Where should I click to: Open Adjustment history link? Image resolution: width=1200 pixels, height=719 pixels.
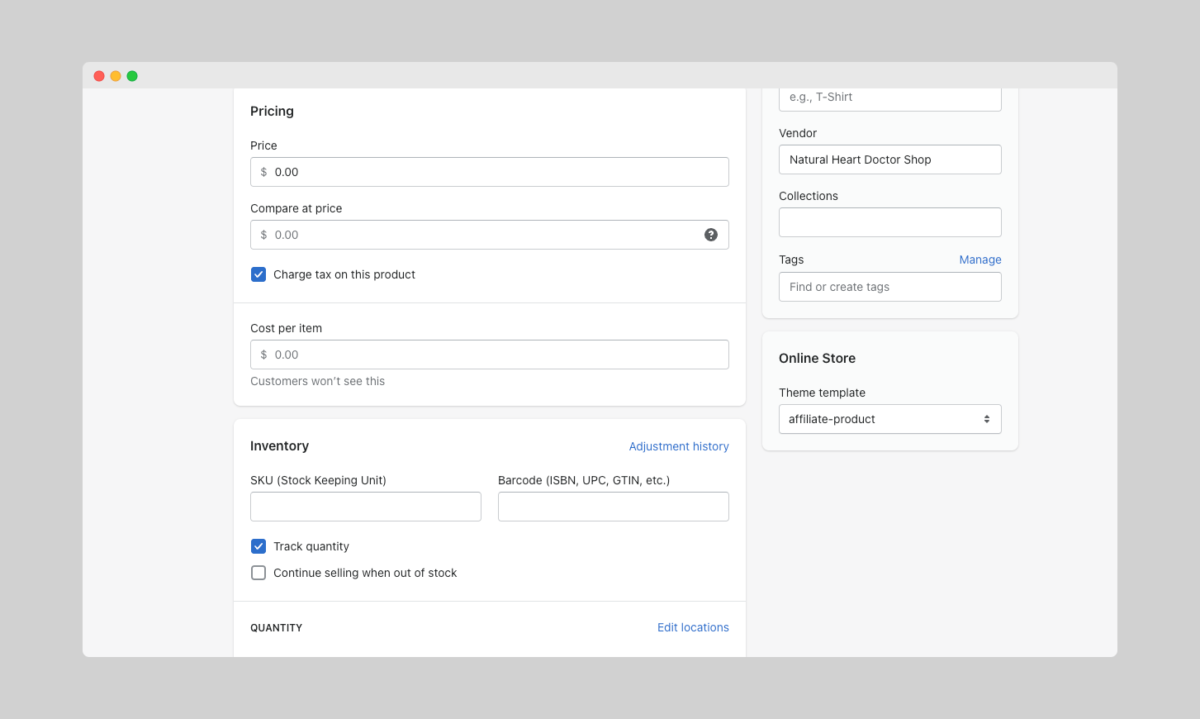pos(678,447)
